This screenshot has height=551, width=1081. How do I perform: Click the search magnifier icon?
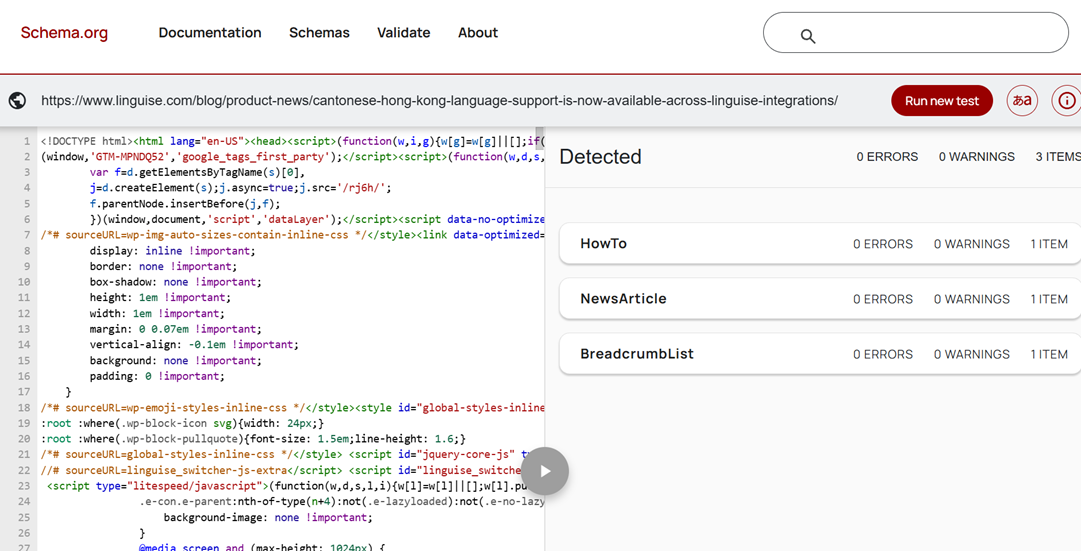tap(808, 36)
